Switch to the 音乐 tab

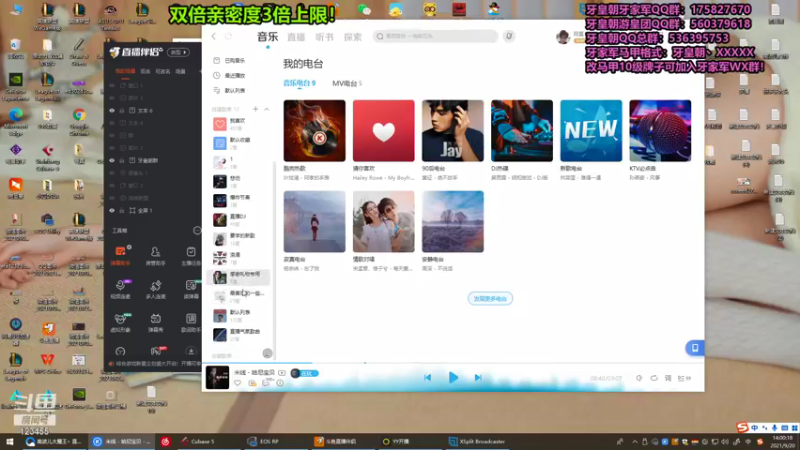tap(267, 37)
